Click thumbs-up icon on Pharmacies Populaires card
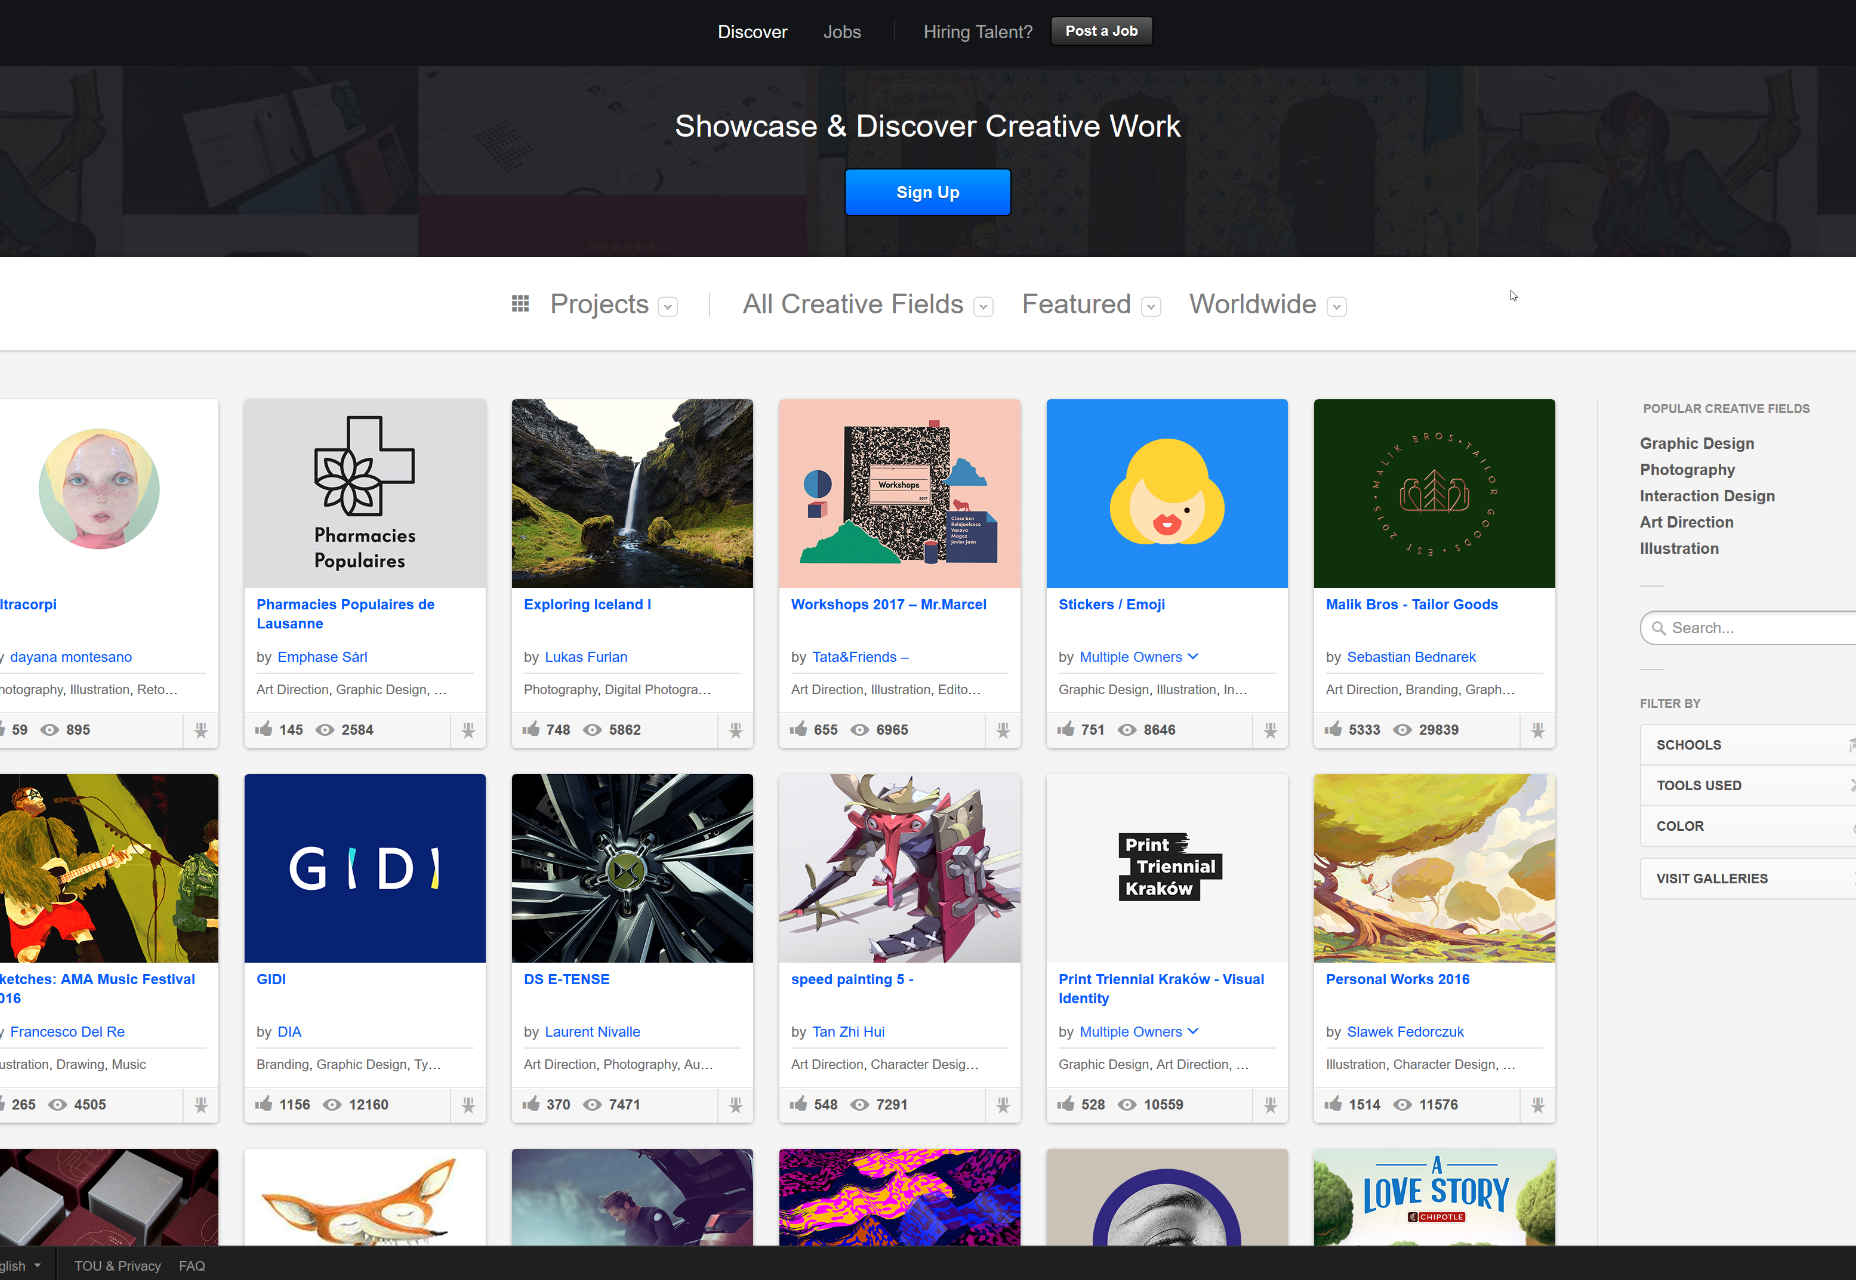The height and width of the screenshot is (1280, 1856). 264,729
